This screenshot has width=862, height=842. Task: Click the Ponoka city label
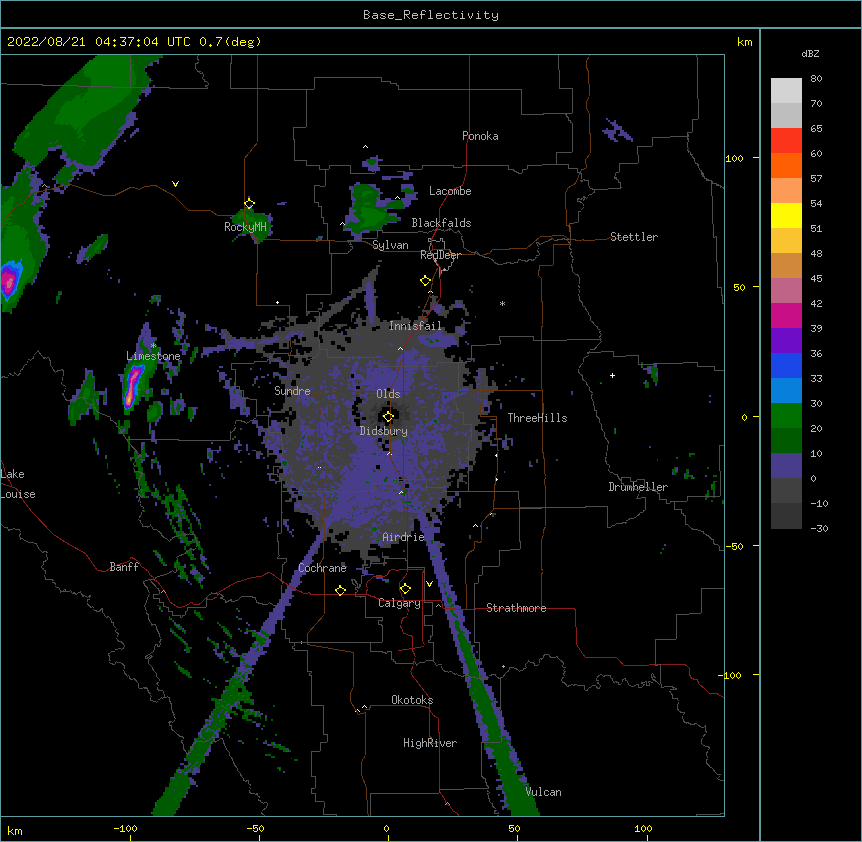point(480,136)
